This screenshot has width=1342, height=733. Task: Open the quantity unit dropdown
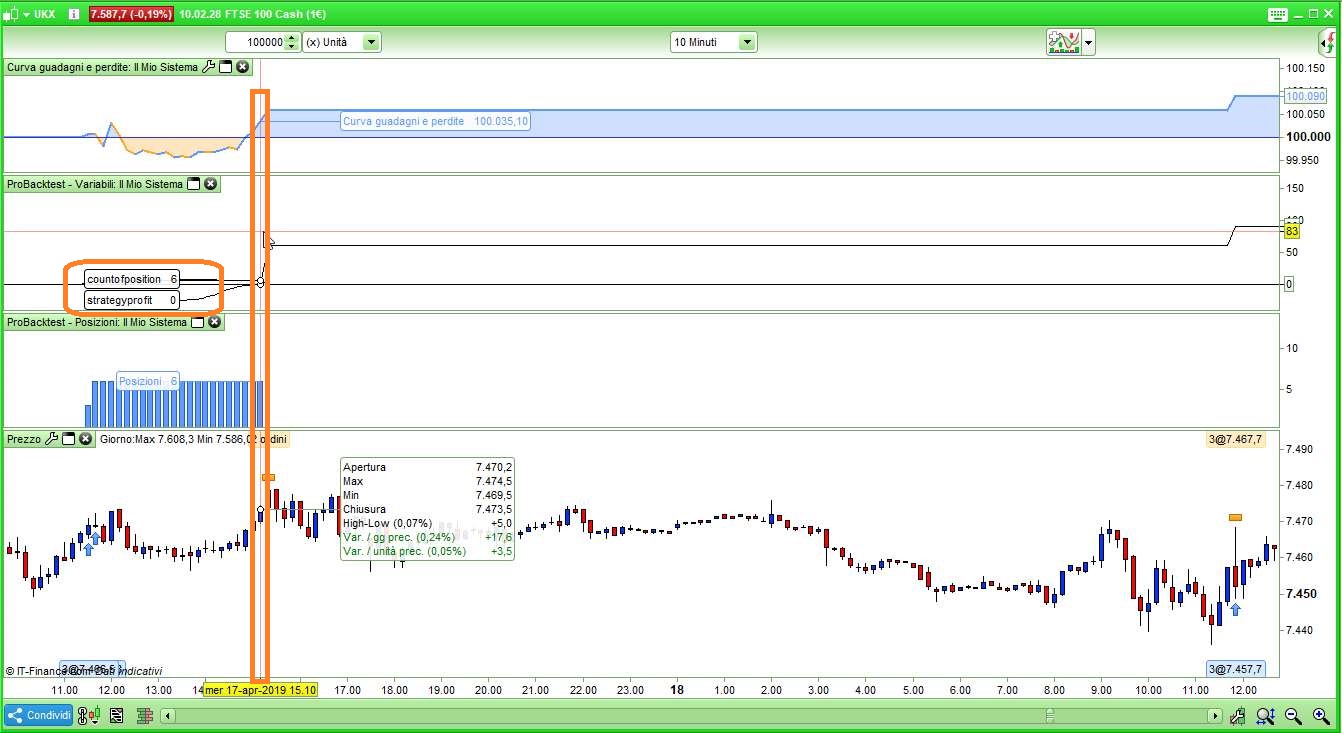[371, 42]
